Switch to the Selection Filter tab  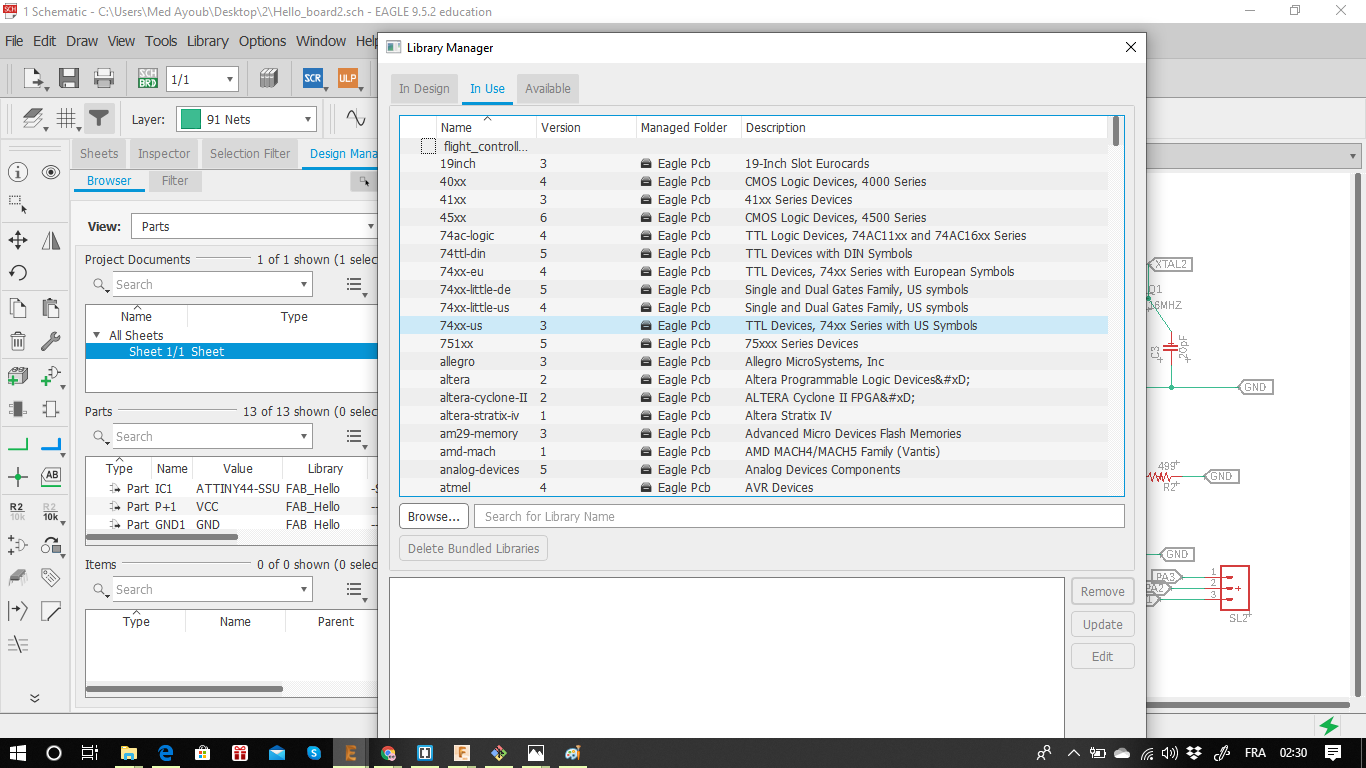click(250, 154)
